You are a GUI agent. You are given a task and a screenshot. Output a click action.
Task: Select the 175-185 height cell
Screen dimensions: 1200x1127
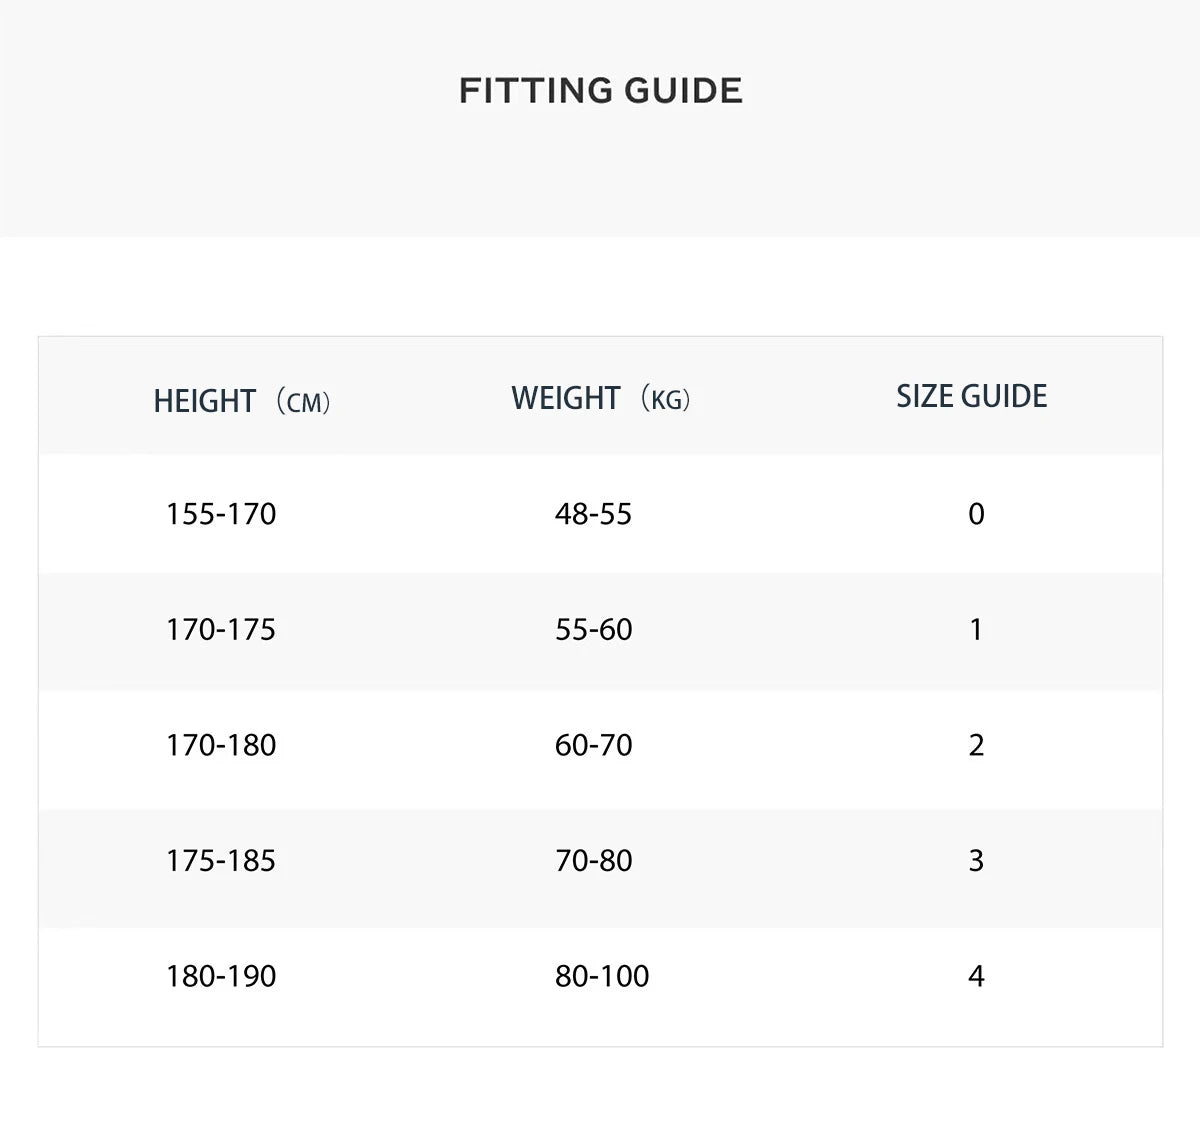tap(221, 861)
